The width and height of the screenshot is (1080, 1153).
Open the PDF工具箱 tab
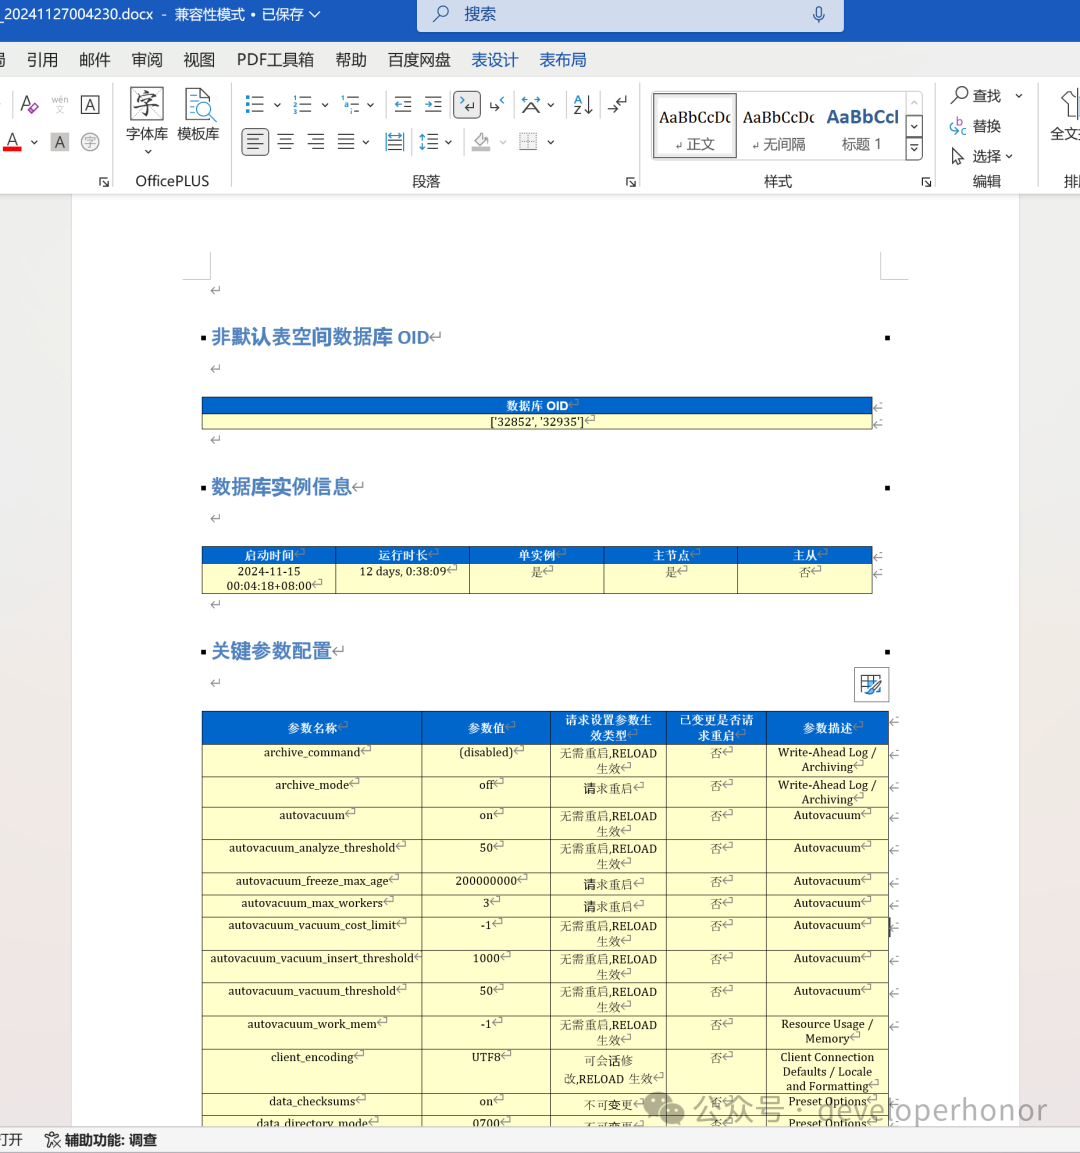275,60
